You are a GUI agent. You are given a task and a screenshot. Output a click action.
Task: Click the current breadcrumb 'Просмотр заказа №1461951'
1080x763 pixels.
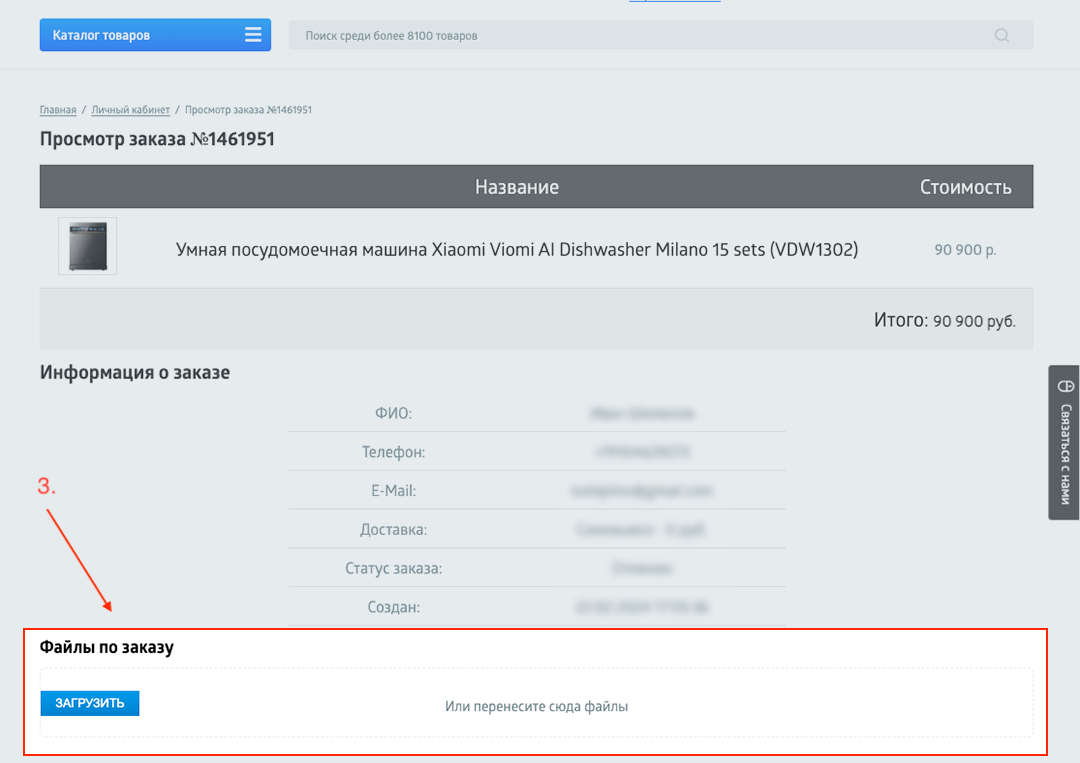(x=248, y=109)
